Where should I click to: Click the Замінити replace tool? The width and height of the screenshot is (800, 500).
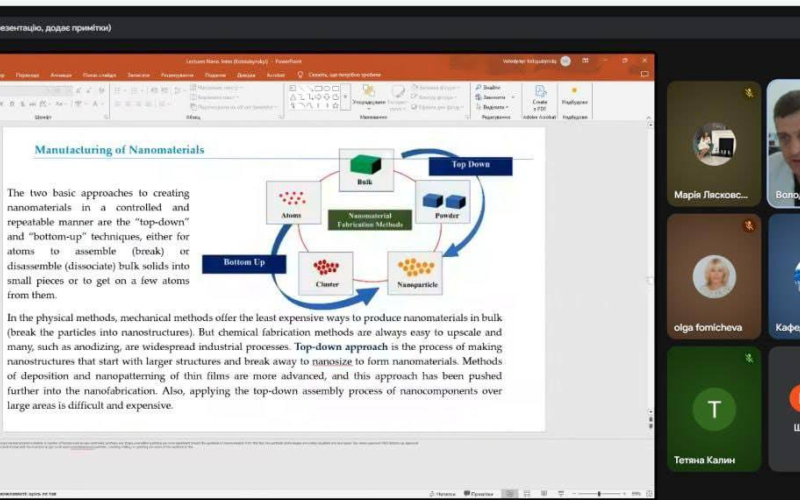tap(490, 97)
